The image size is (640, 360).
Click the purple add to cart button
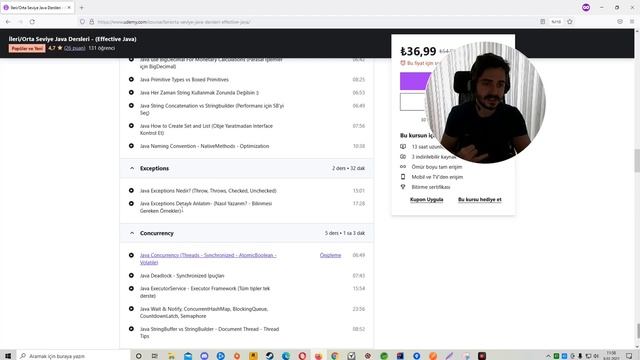415,81
